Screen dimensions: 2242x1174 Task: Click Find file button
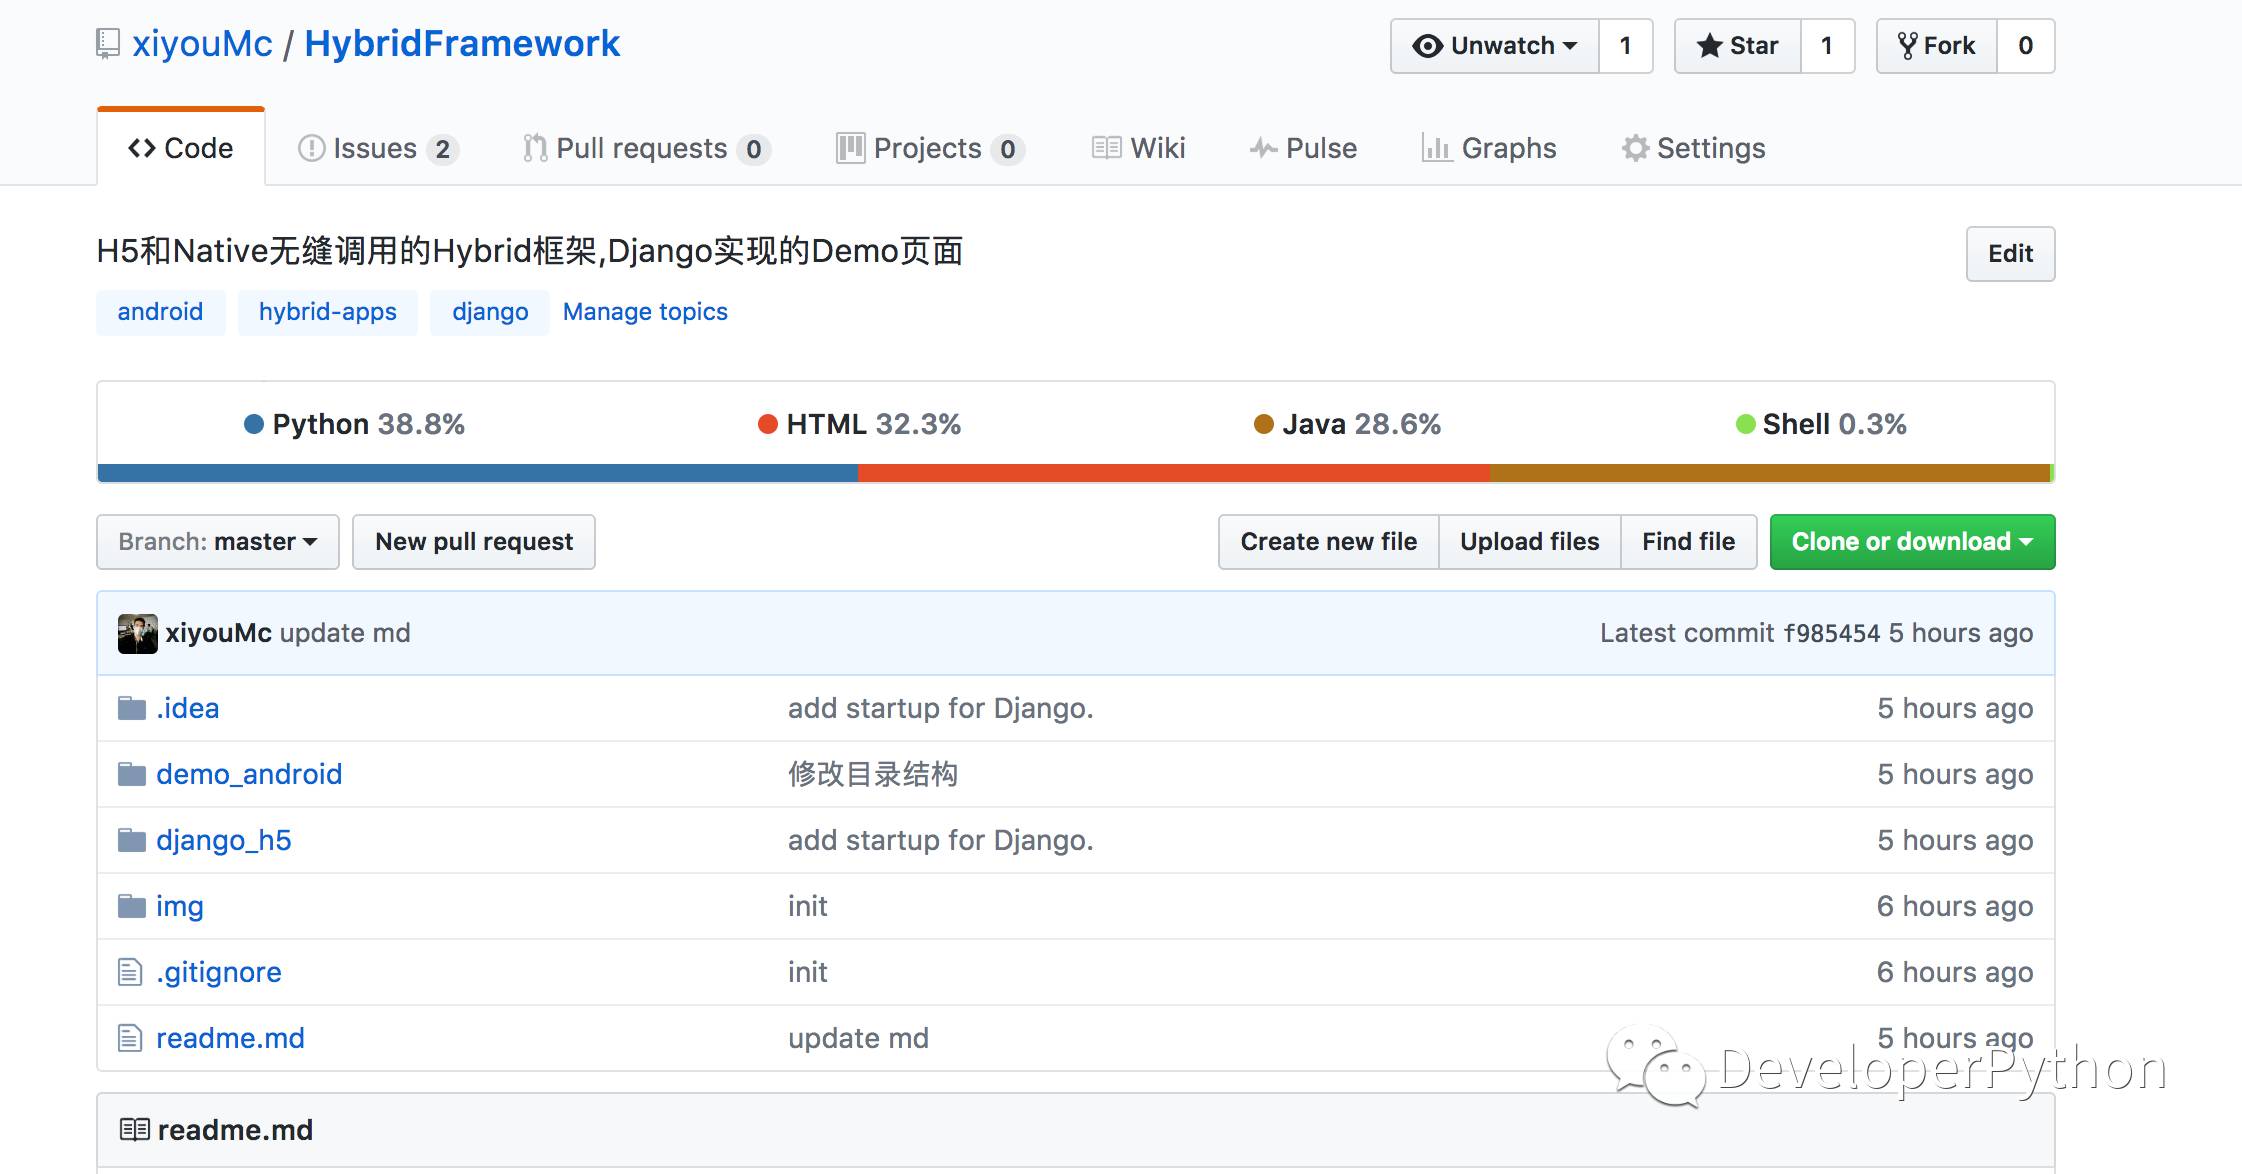[x=1689, y=542]
